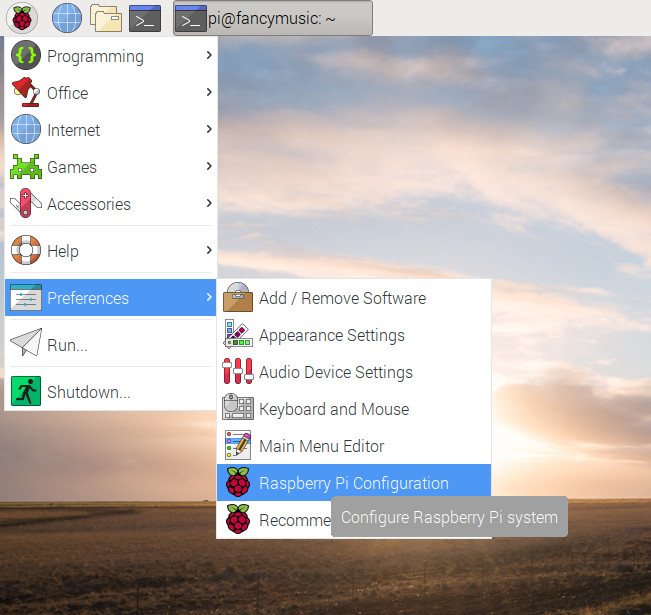Open Add / Remove Software
651x615 pixels.
click(x=354, y=297)
